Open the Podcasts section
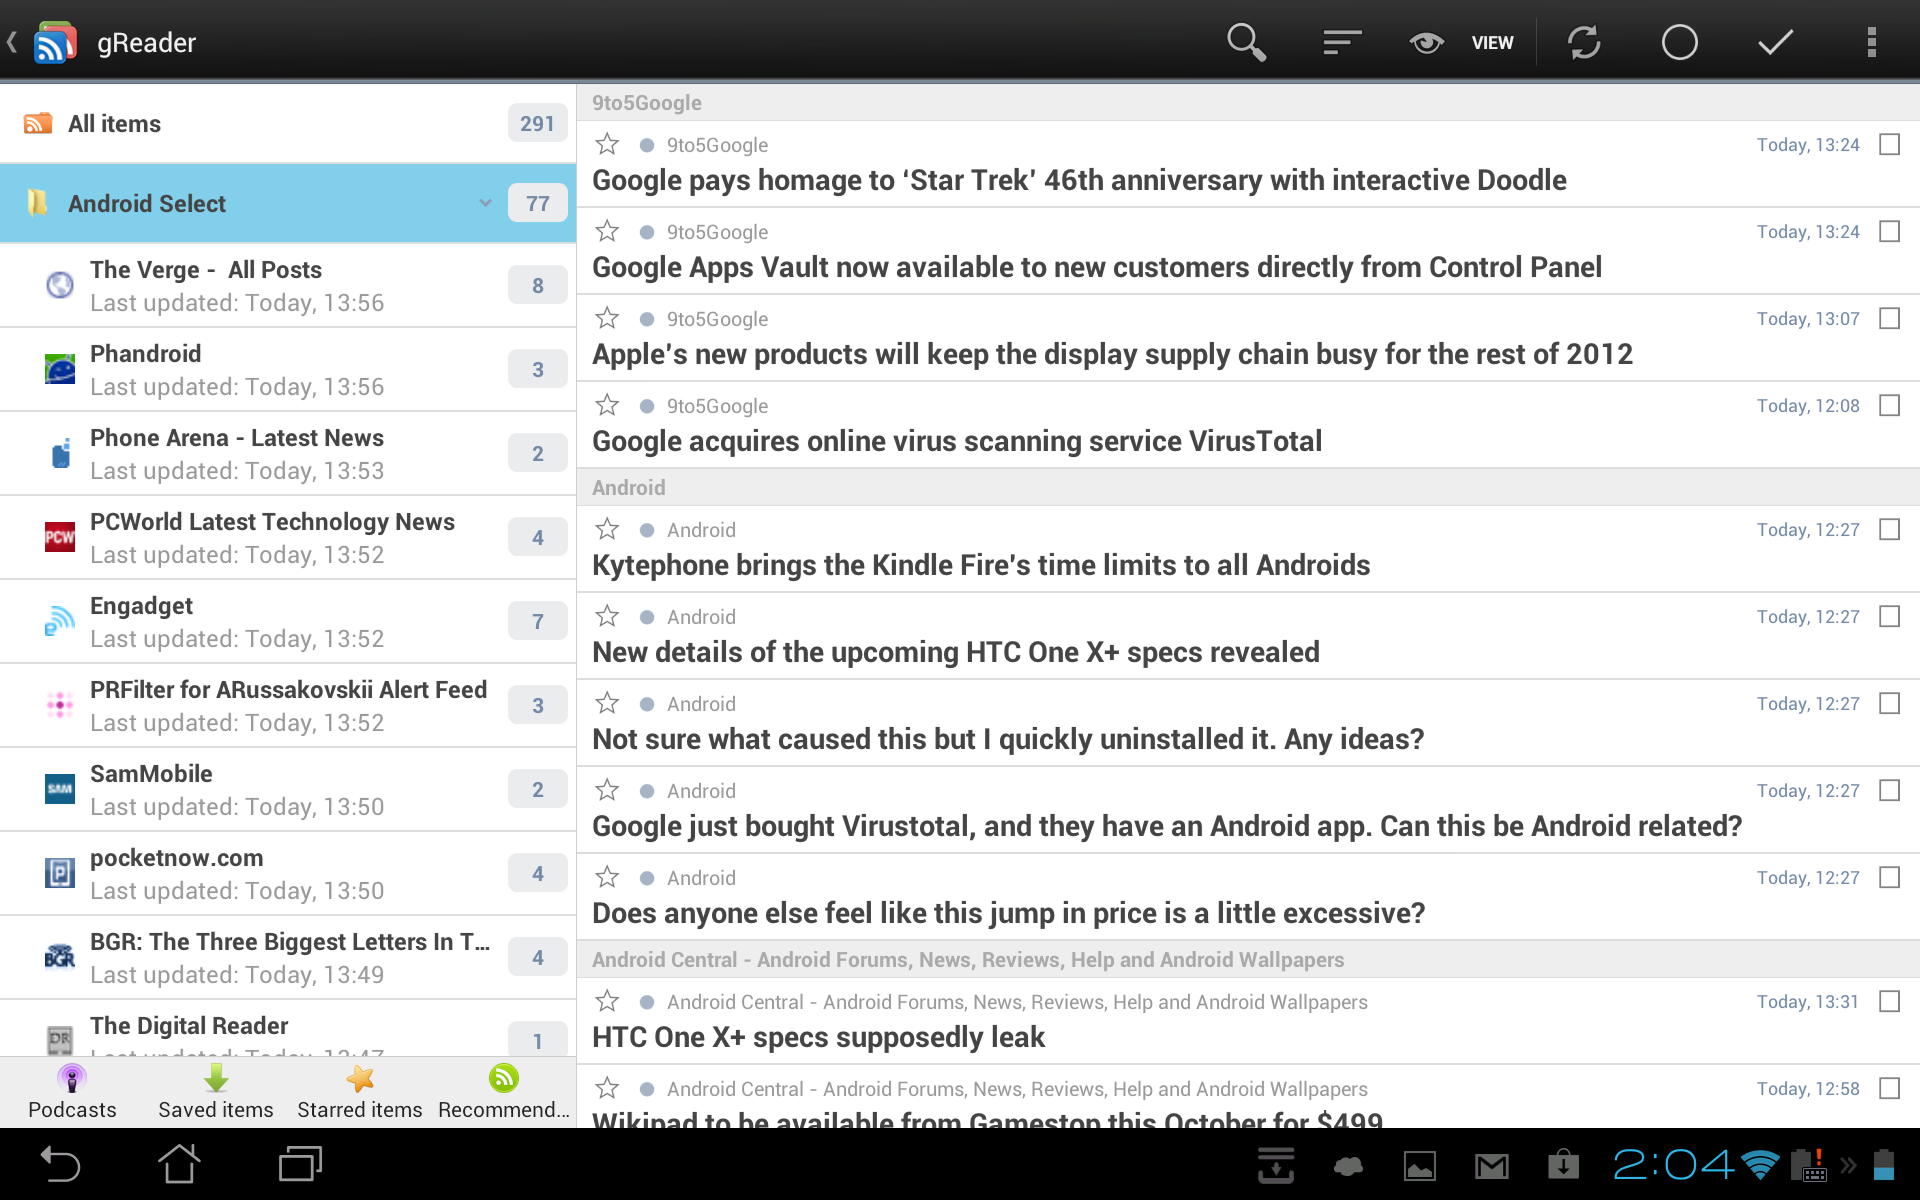Image resolution: width=1920 pixels, height=1200 pixels. pos(71,1090)
